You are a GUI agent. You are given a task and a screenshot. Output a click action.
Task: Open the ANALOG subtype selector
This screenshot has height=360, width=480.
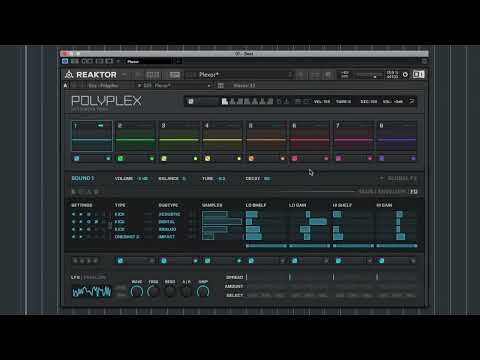(167, 229)
